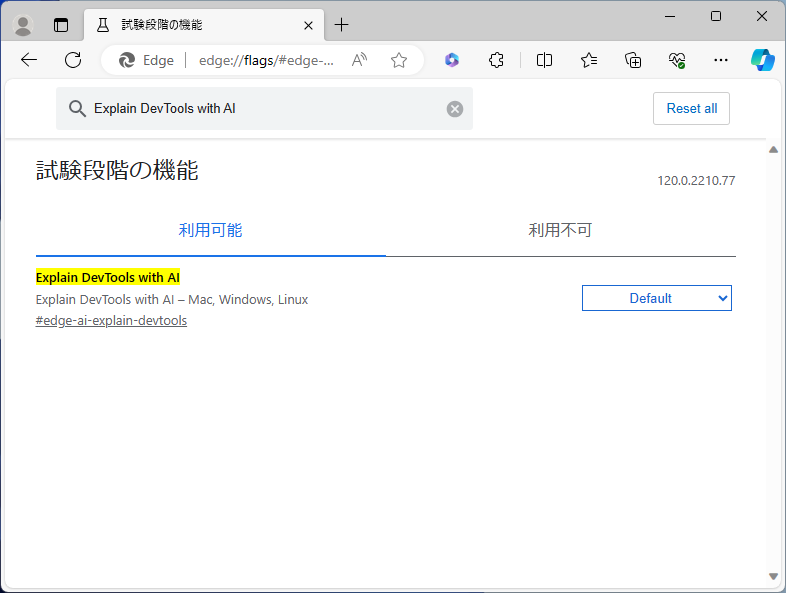Click the flags search magnifier icon

77,108
